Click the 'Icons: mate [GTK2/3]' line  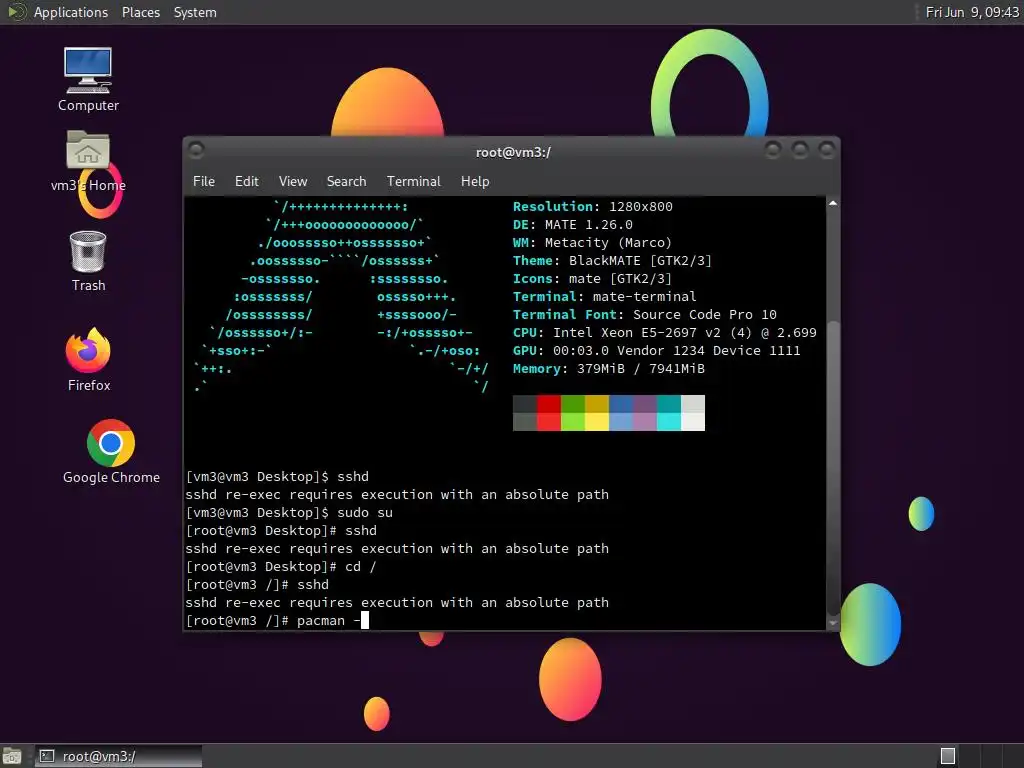click(x=592, y=279)
